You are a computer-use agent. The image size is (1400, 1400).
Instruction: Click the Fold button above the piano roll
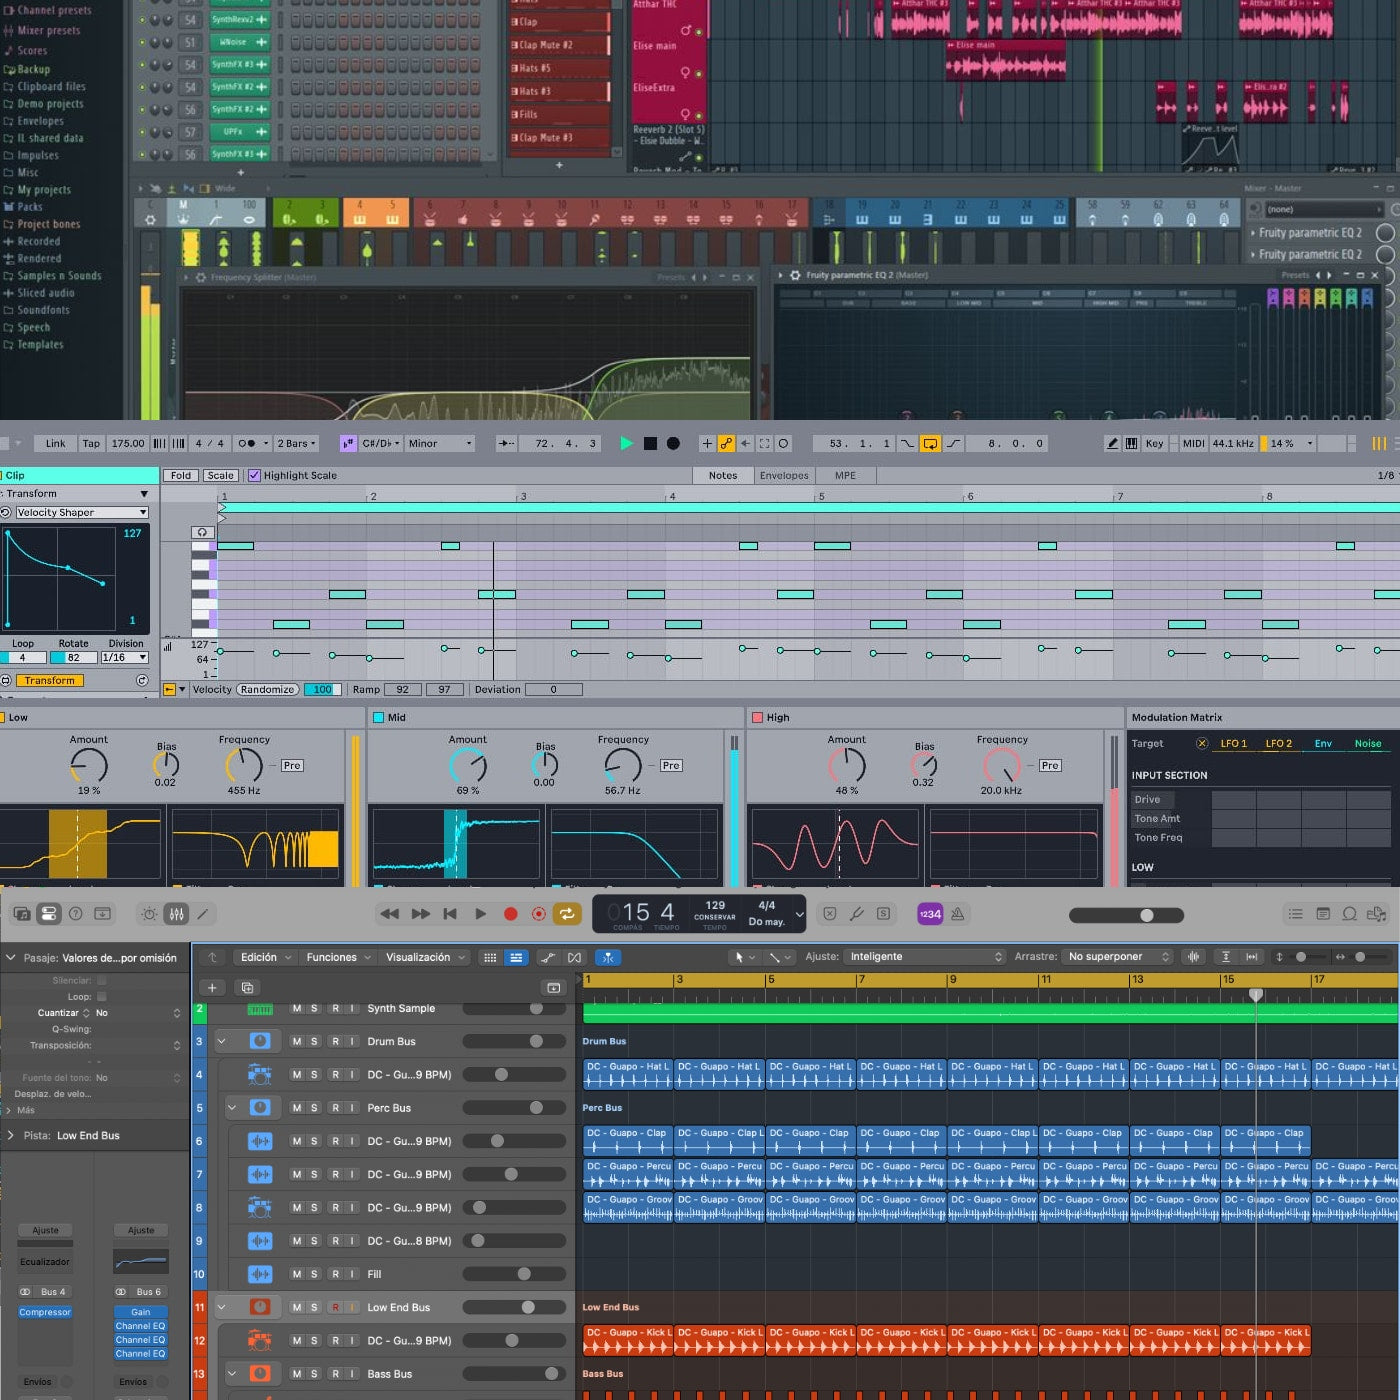[180, 475]
